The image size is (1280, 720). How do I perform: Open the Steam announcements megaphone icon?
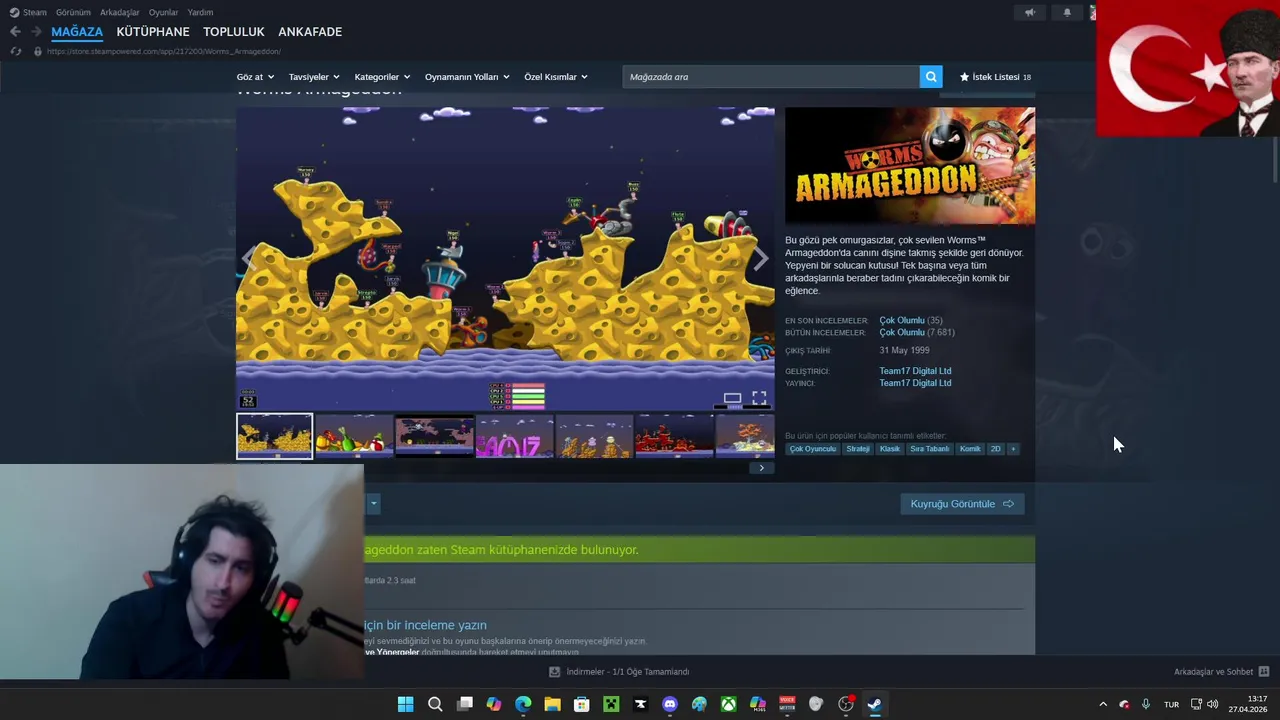click(1030, 12)
